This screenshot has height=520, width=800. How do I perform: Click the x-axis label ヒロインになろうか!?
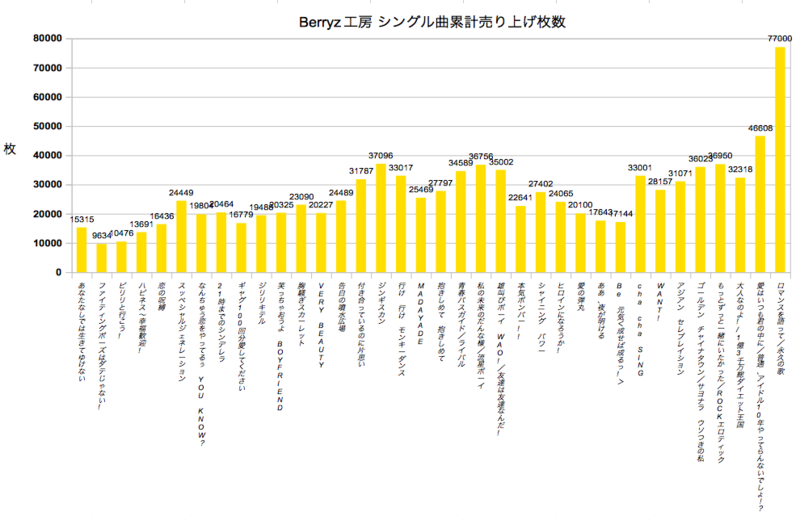[x=561, y=317]
